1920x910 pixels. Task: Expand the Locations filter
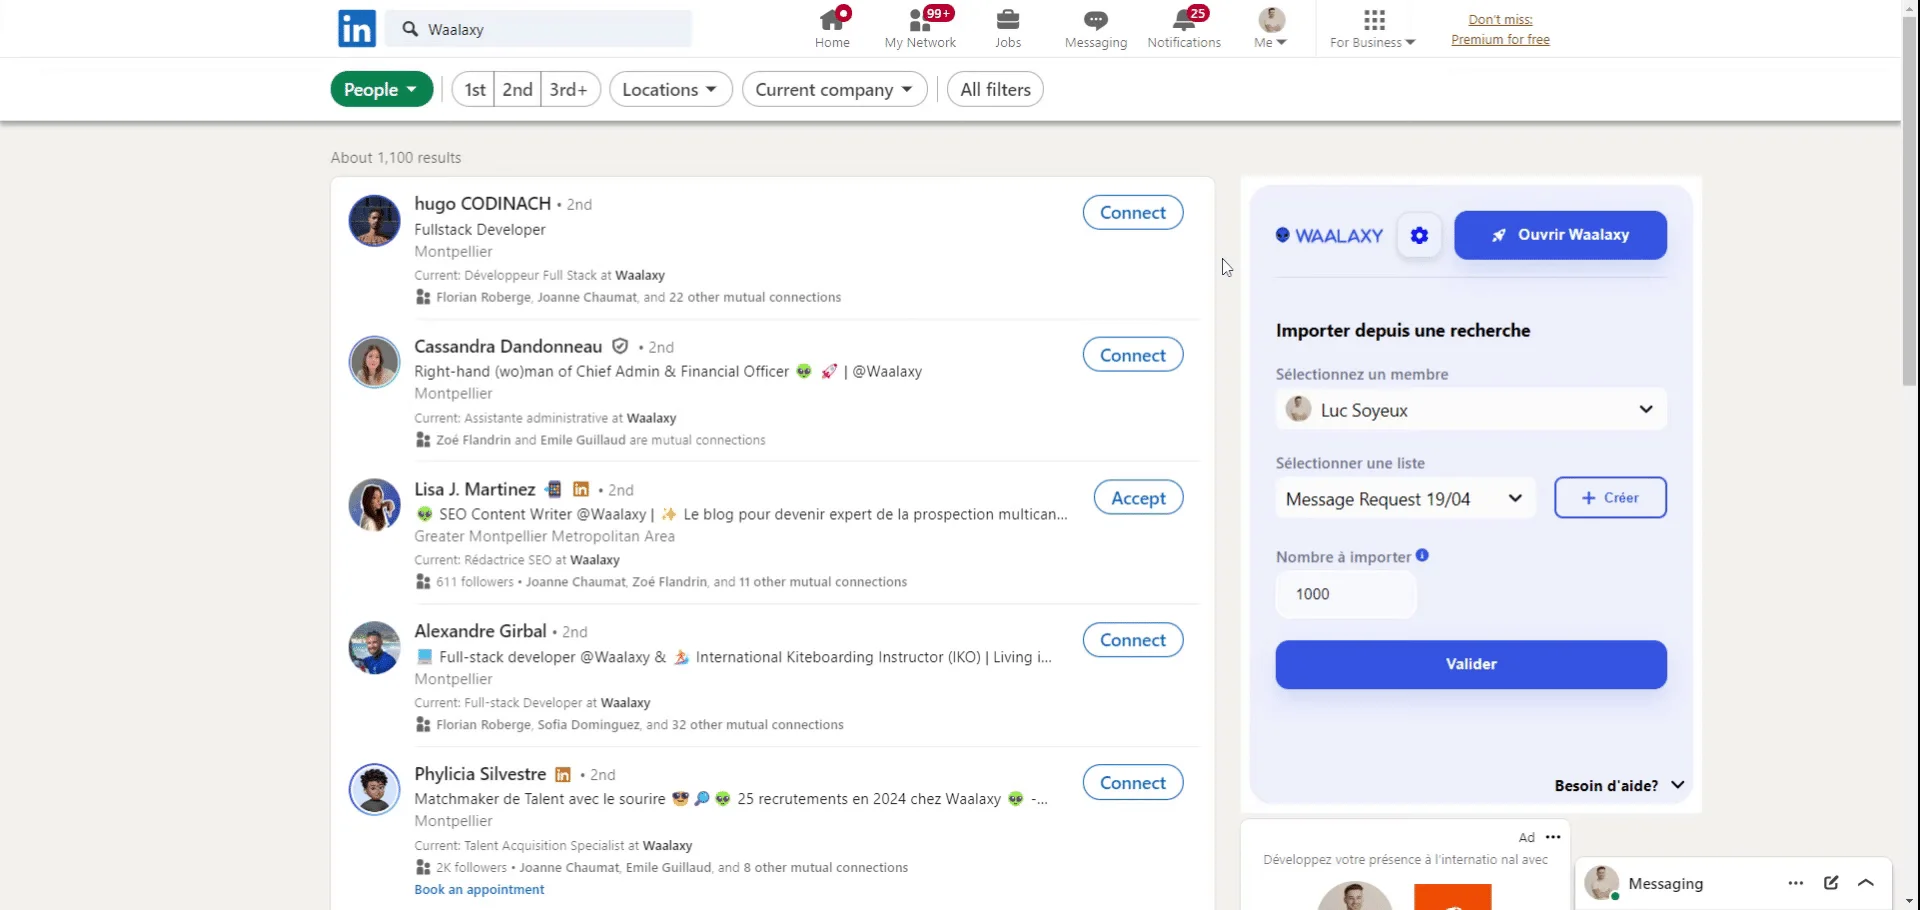point(670,89)
